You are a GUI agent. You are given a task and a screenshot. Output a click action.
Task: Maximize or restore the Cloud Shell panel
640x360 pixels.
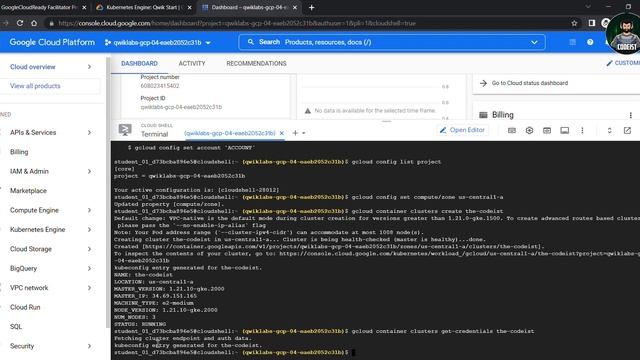(609, 130)
